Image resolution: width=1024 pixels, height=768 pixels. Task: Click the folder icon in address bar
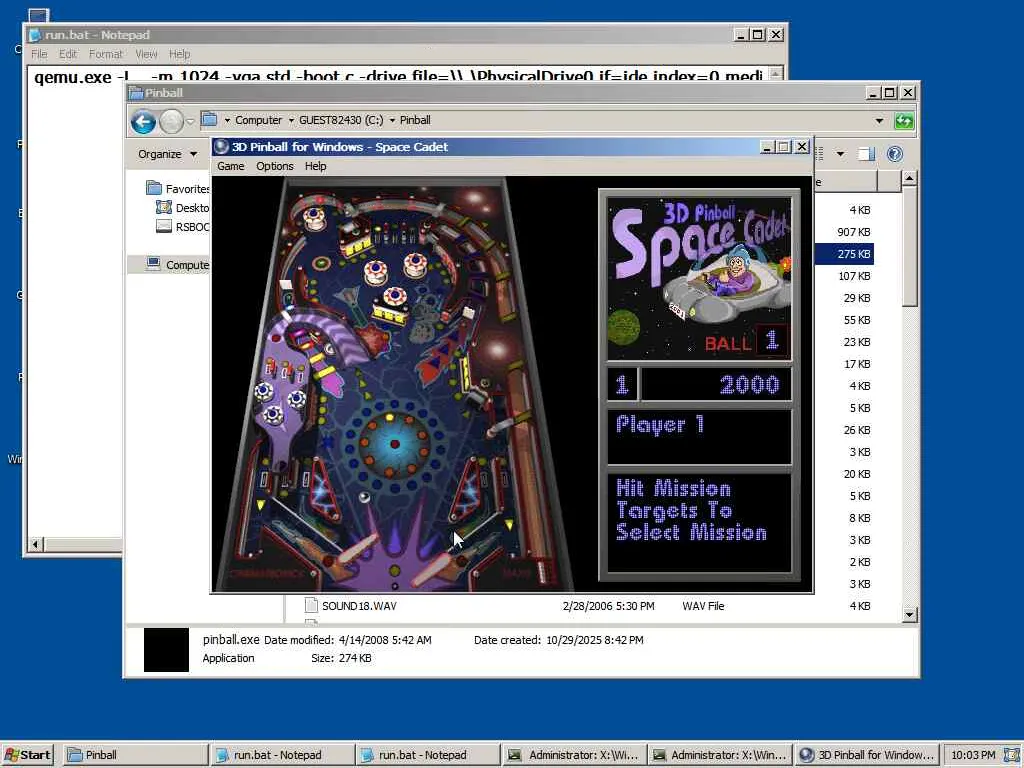click(x=209, y=120)
